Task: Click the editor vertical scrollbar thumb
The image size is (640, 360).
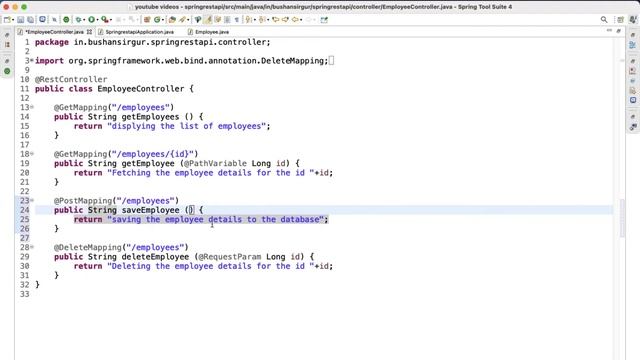Action: (x=622, y=218)
